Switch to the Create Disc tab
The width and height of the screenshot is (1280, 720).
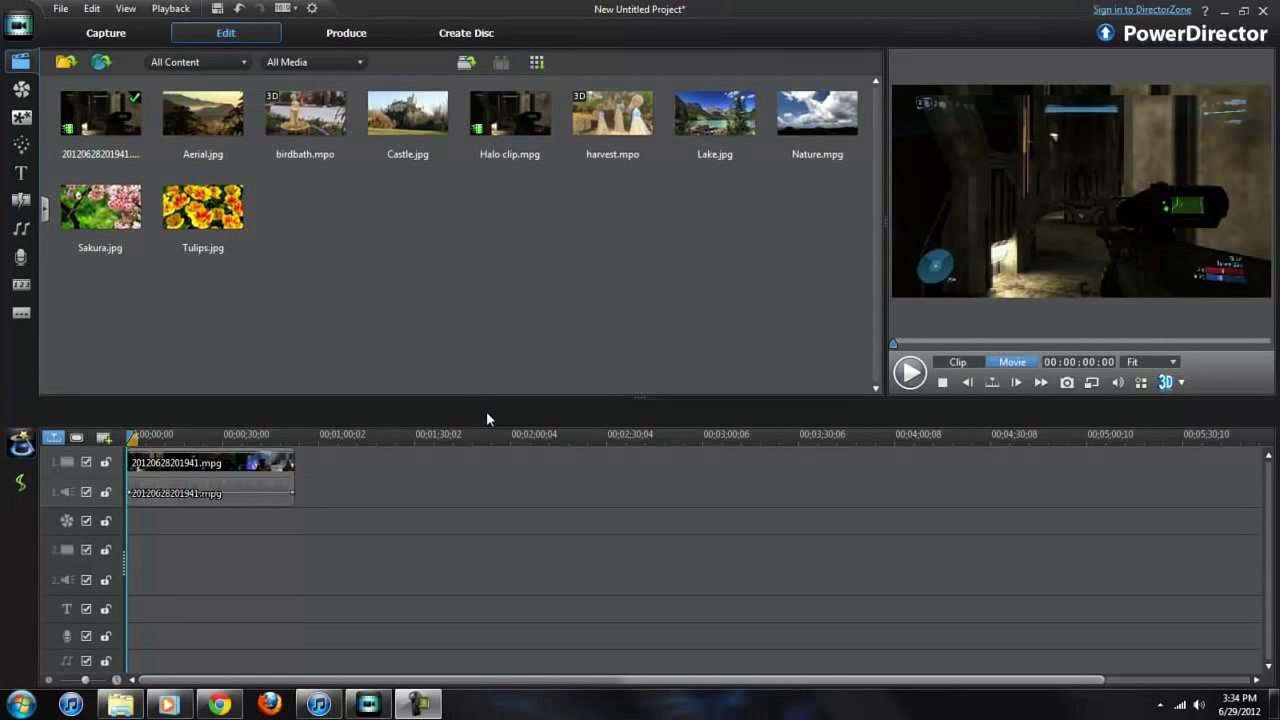(466, 33)
